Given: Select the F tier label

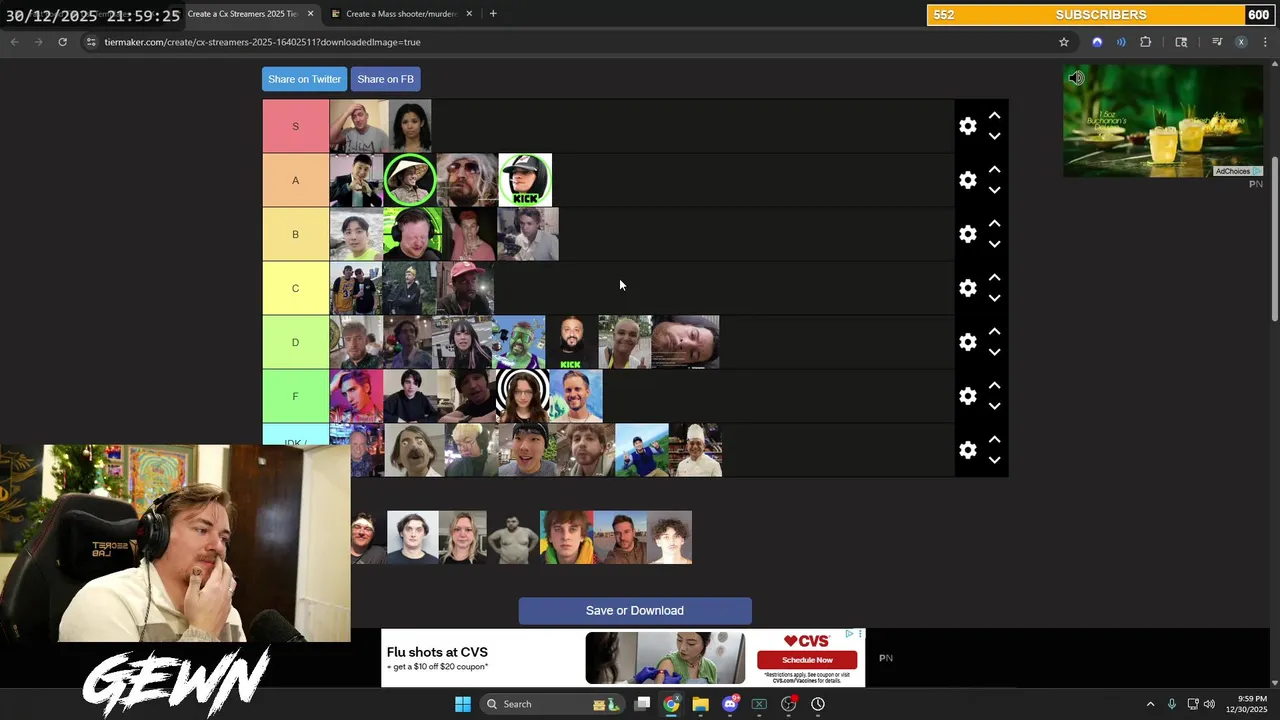Looking at the screenshot, I should coord(295,396).
